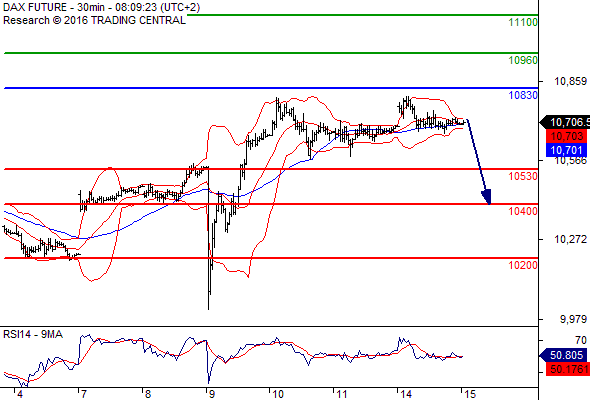The height and width of the screenshot is (400, 590).
Task: Click the 10200 support level label
Action: click(x=523, y=265)
